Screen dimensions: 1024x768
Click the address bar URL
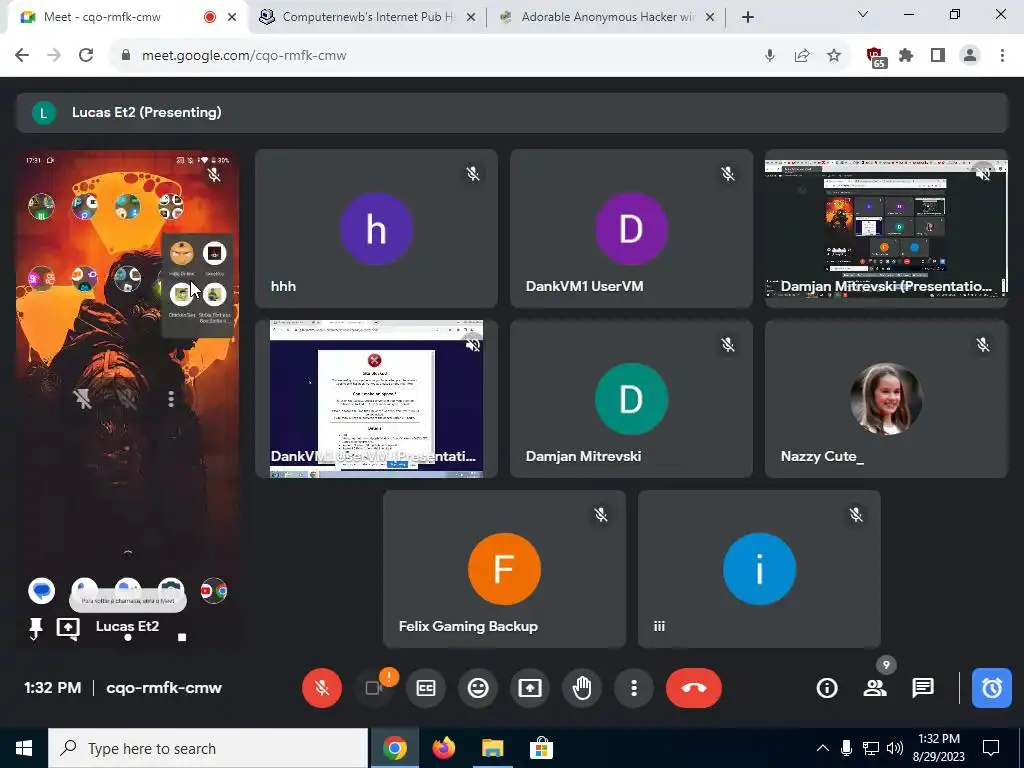[x=244, y=56]
